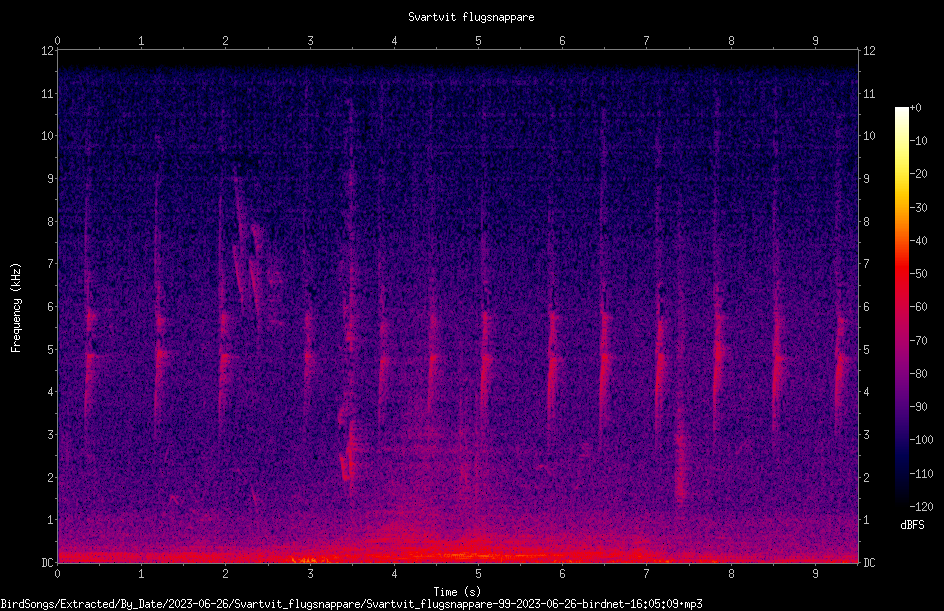Click the '12' tick on the right frequency axis
944x611 pixels.
pos(869,51)
